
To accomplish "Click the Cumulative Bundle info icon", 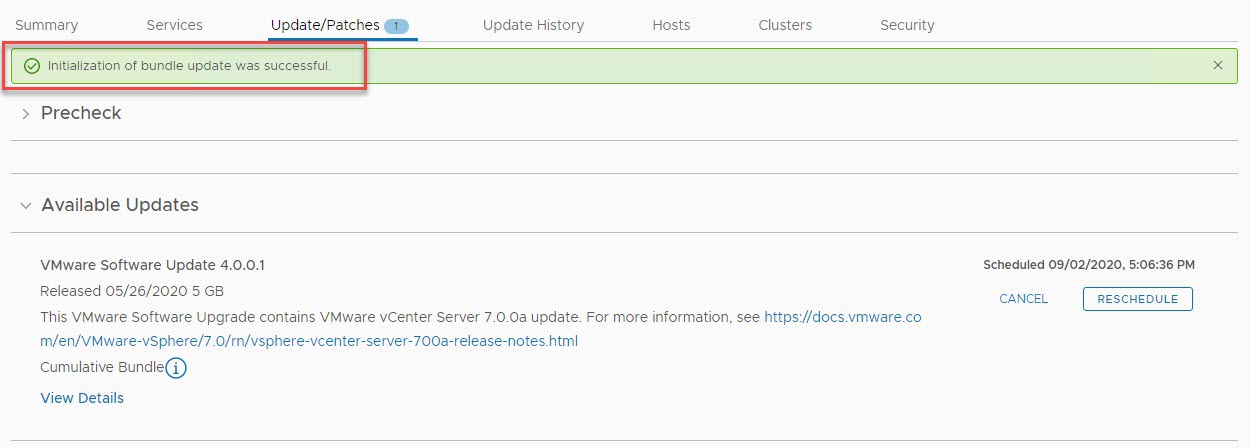I will pos(176,368).
